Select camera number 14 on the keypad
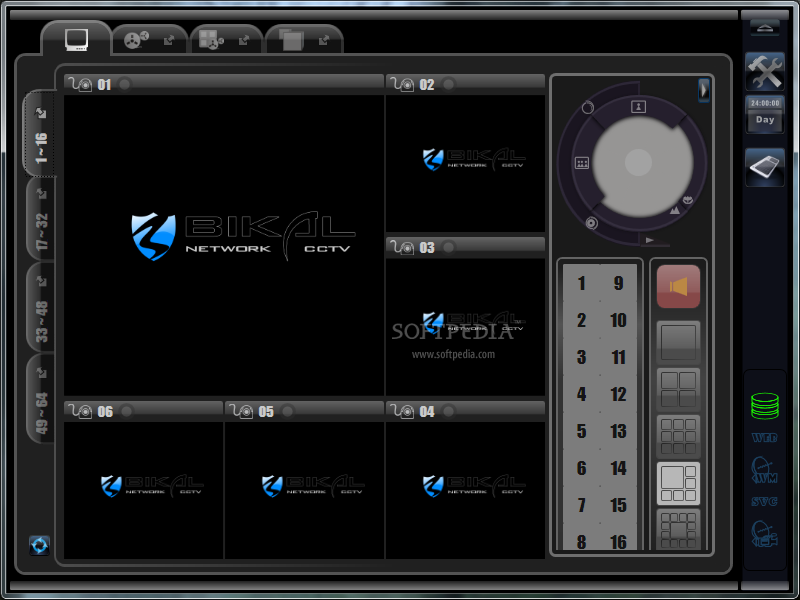This screenshot has height=600, width=800. click(x=618, y=468)
